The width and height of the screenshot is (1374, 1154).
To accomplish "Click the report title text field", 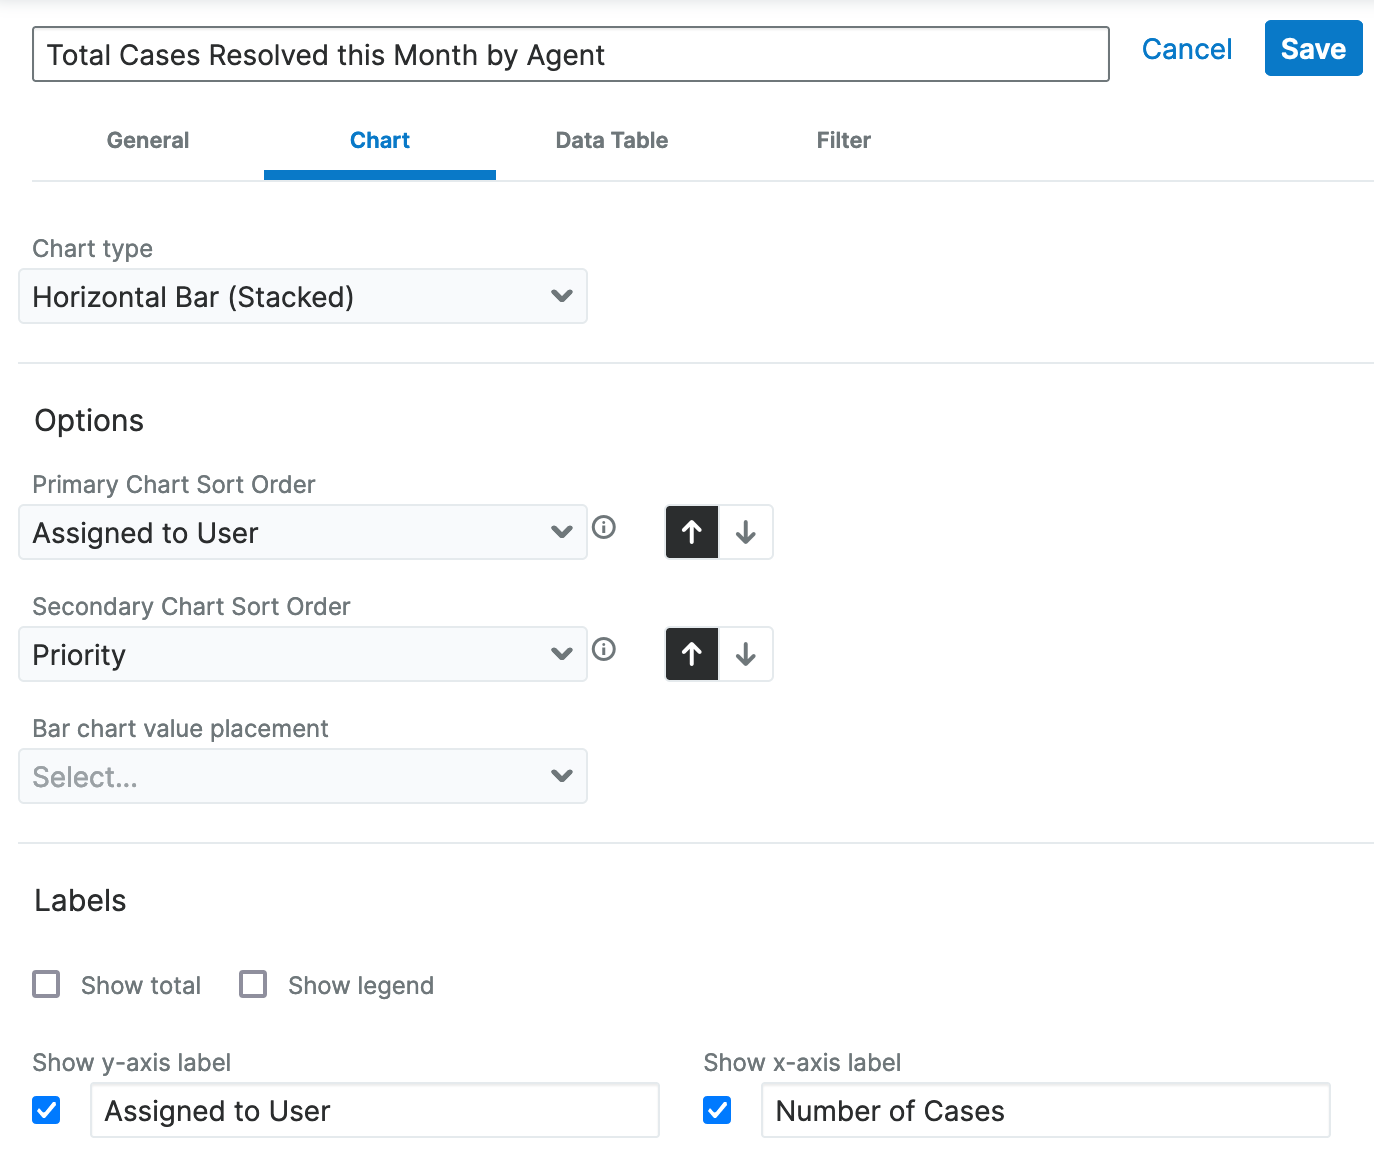I will click(x=570, y=55).
